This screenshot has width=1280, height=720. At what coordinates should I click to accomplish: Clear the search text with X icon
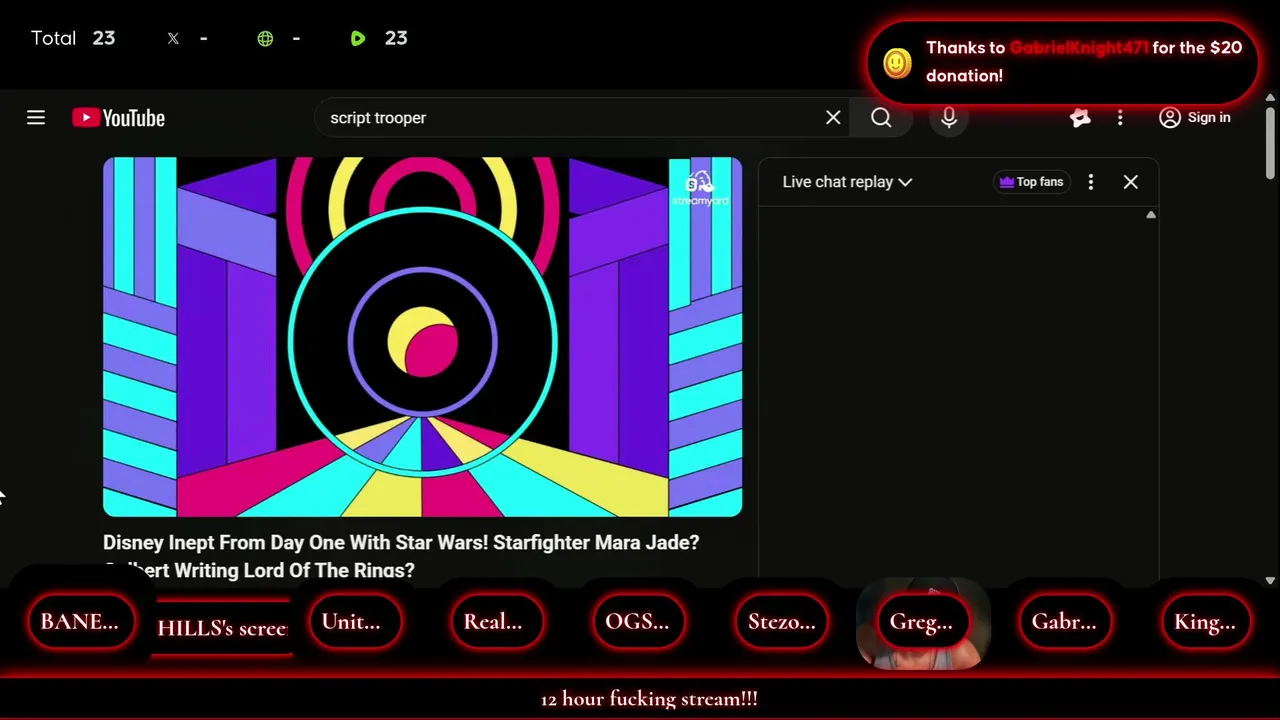tap(833, 118)
